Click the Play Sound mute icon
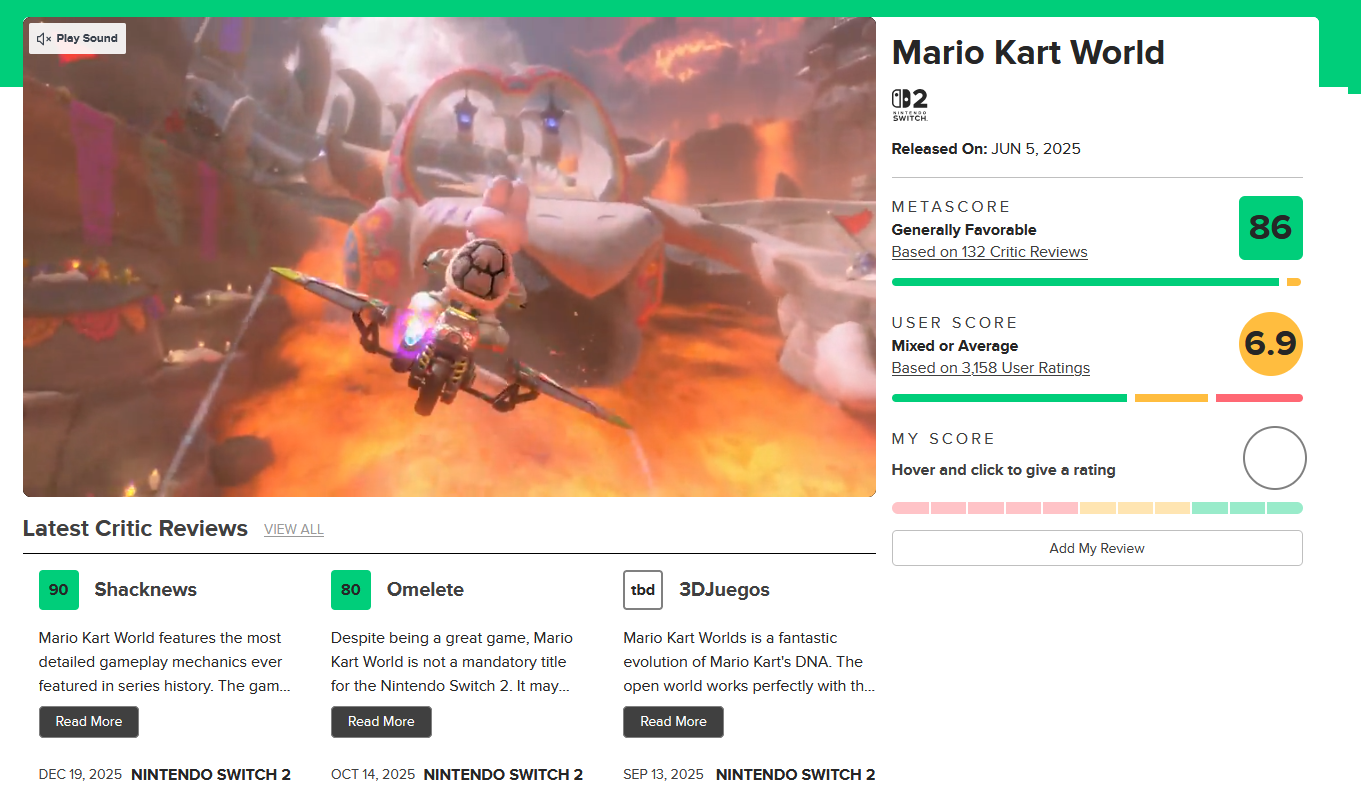Image resolution: width=1361 pixels, height=805 pixels. click(44, 39)
